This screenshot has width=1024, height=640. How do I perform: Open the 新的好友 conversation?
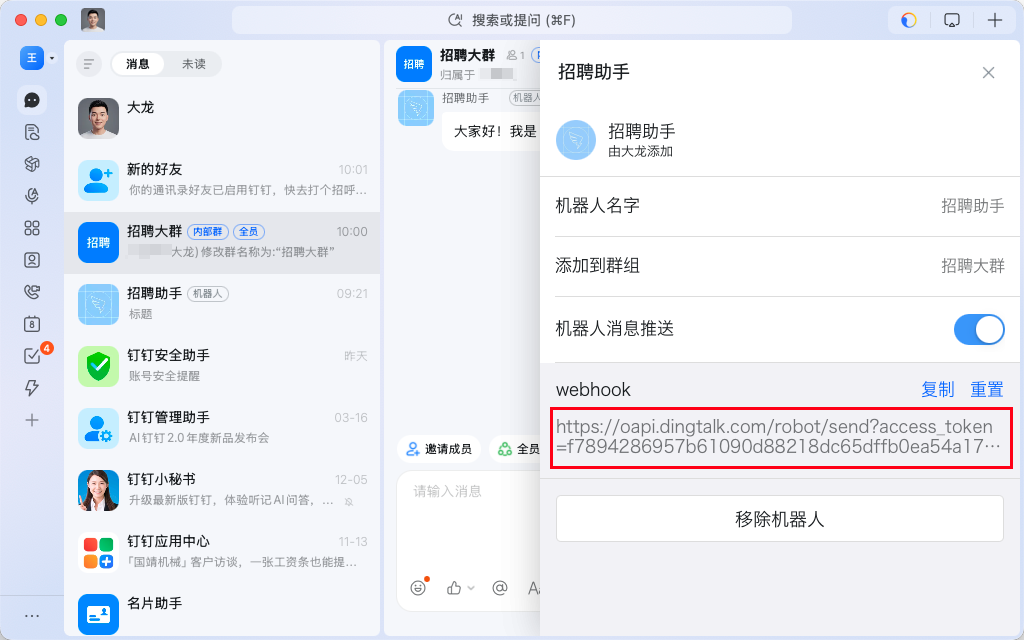click(222, 180)
